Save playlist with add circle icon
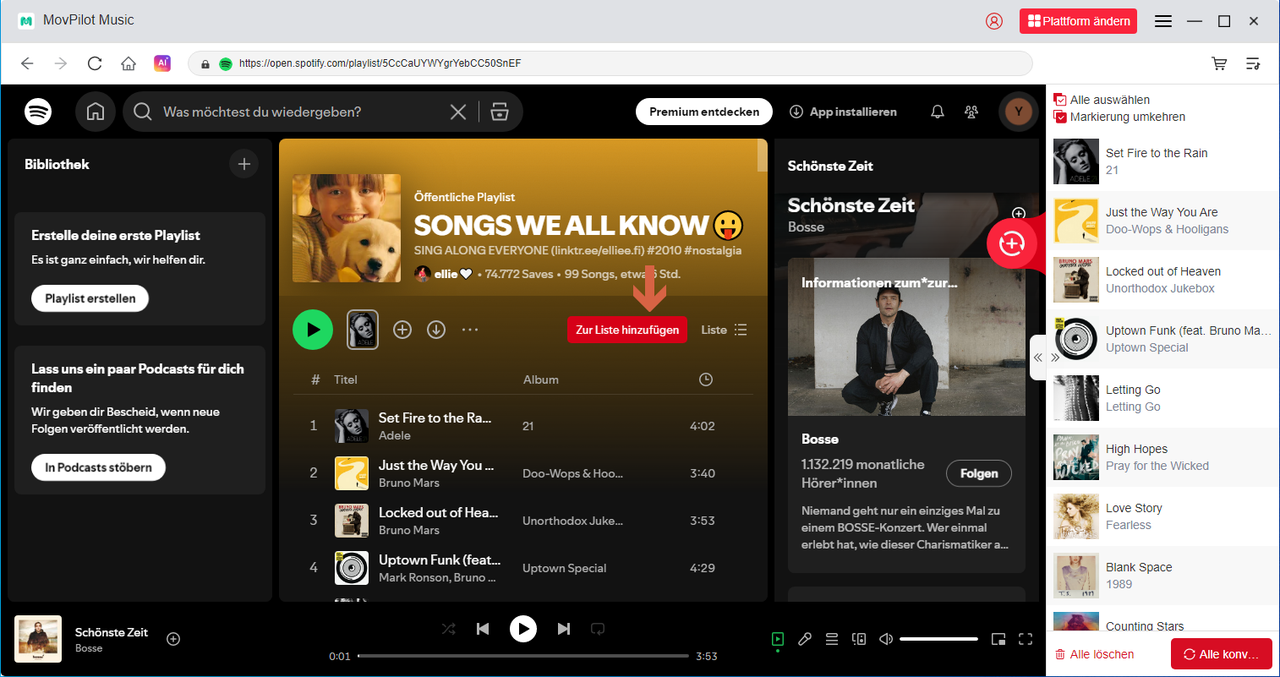The image size is (1280, 677). 402,329
